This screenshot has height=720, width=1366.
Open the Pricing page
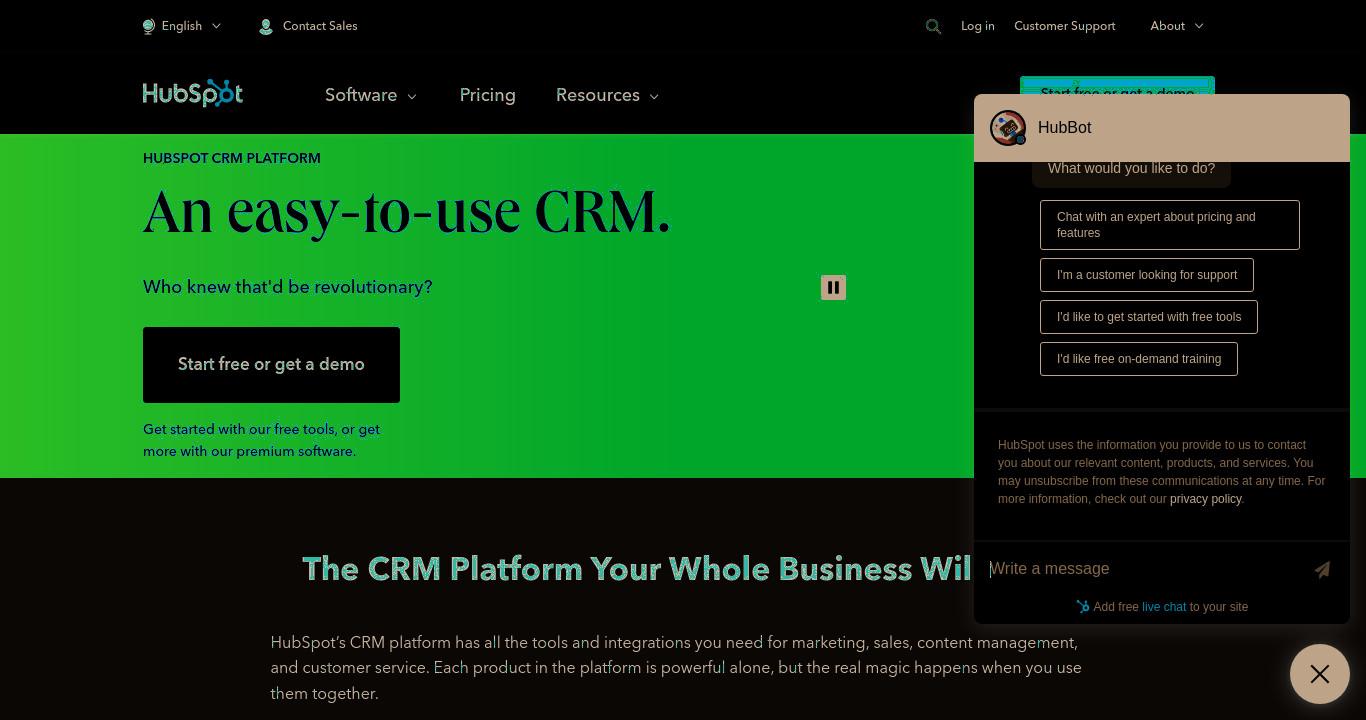click(488, 95)
